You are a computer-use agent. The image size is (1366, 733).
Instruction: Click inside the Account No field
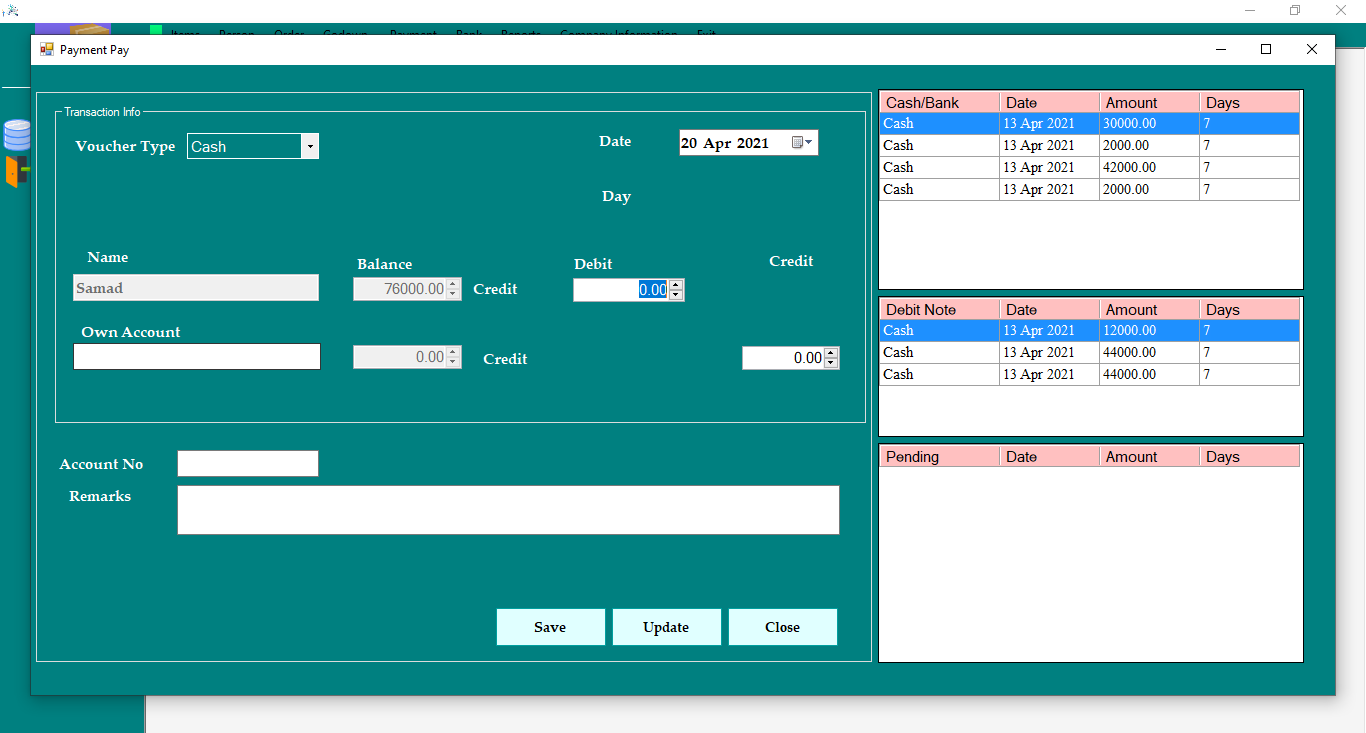pyautogui.click(x=247, y=463)
